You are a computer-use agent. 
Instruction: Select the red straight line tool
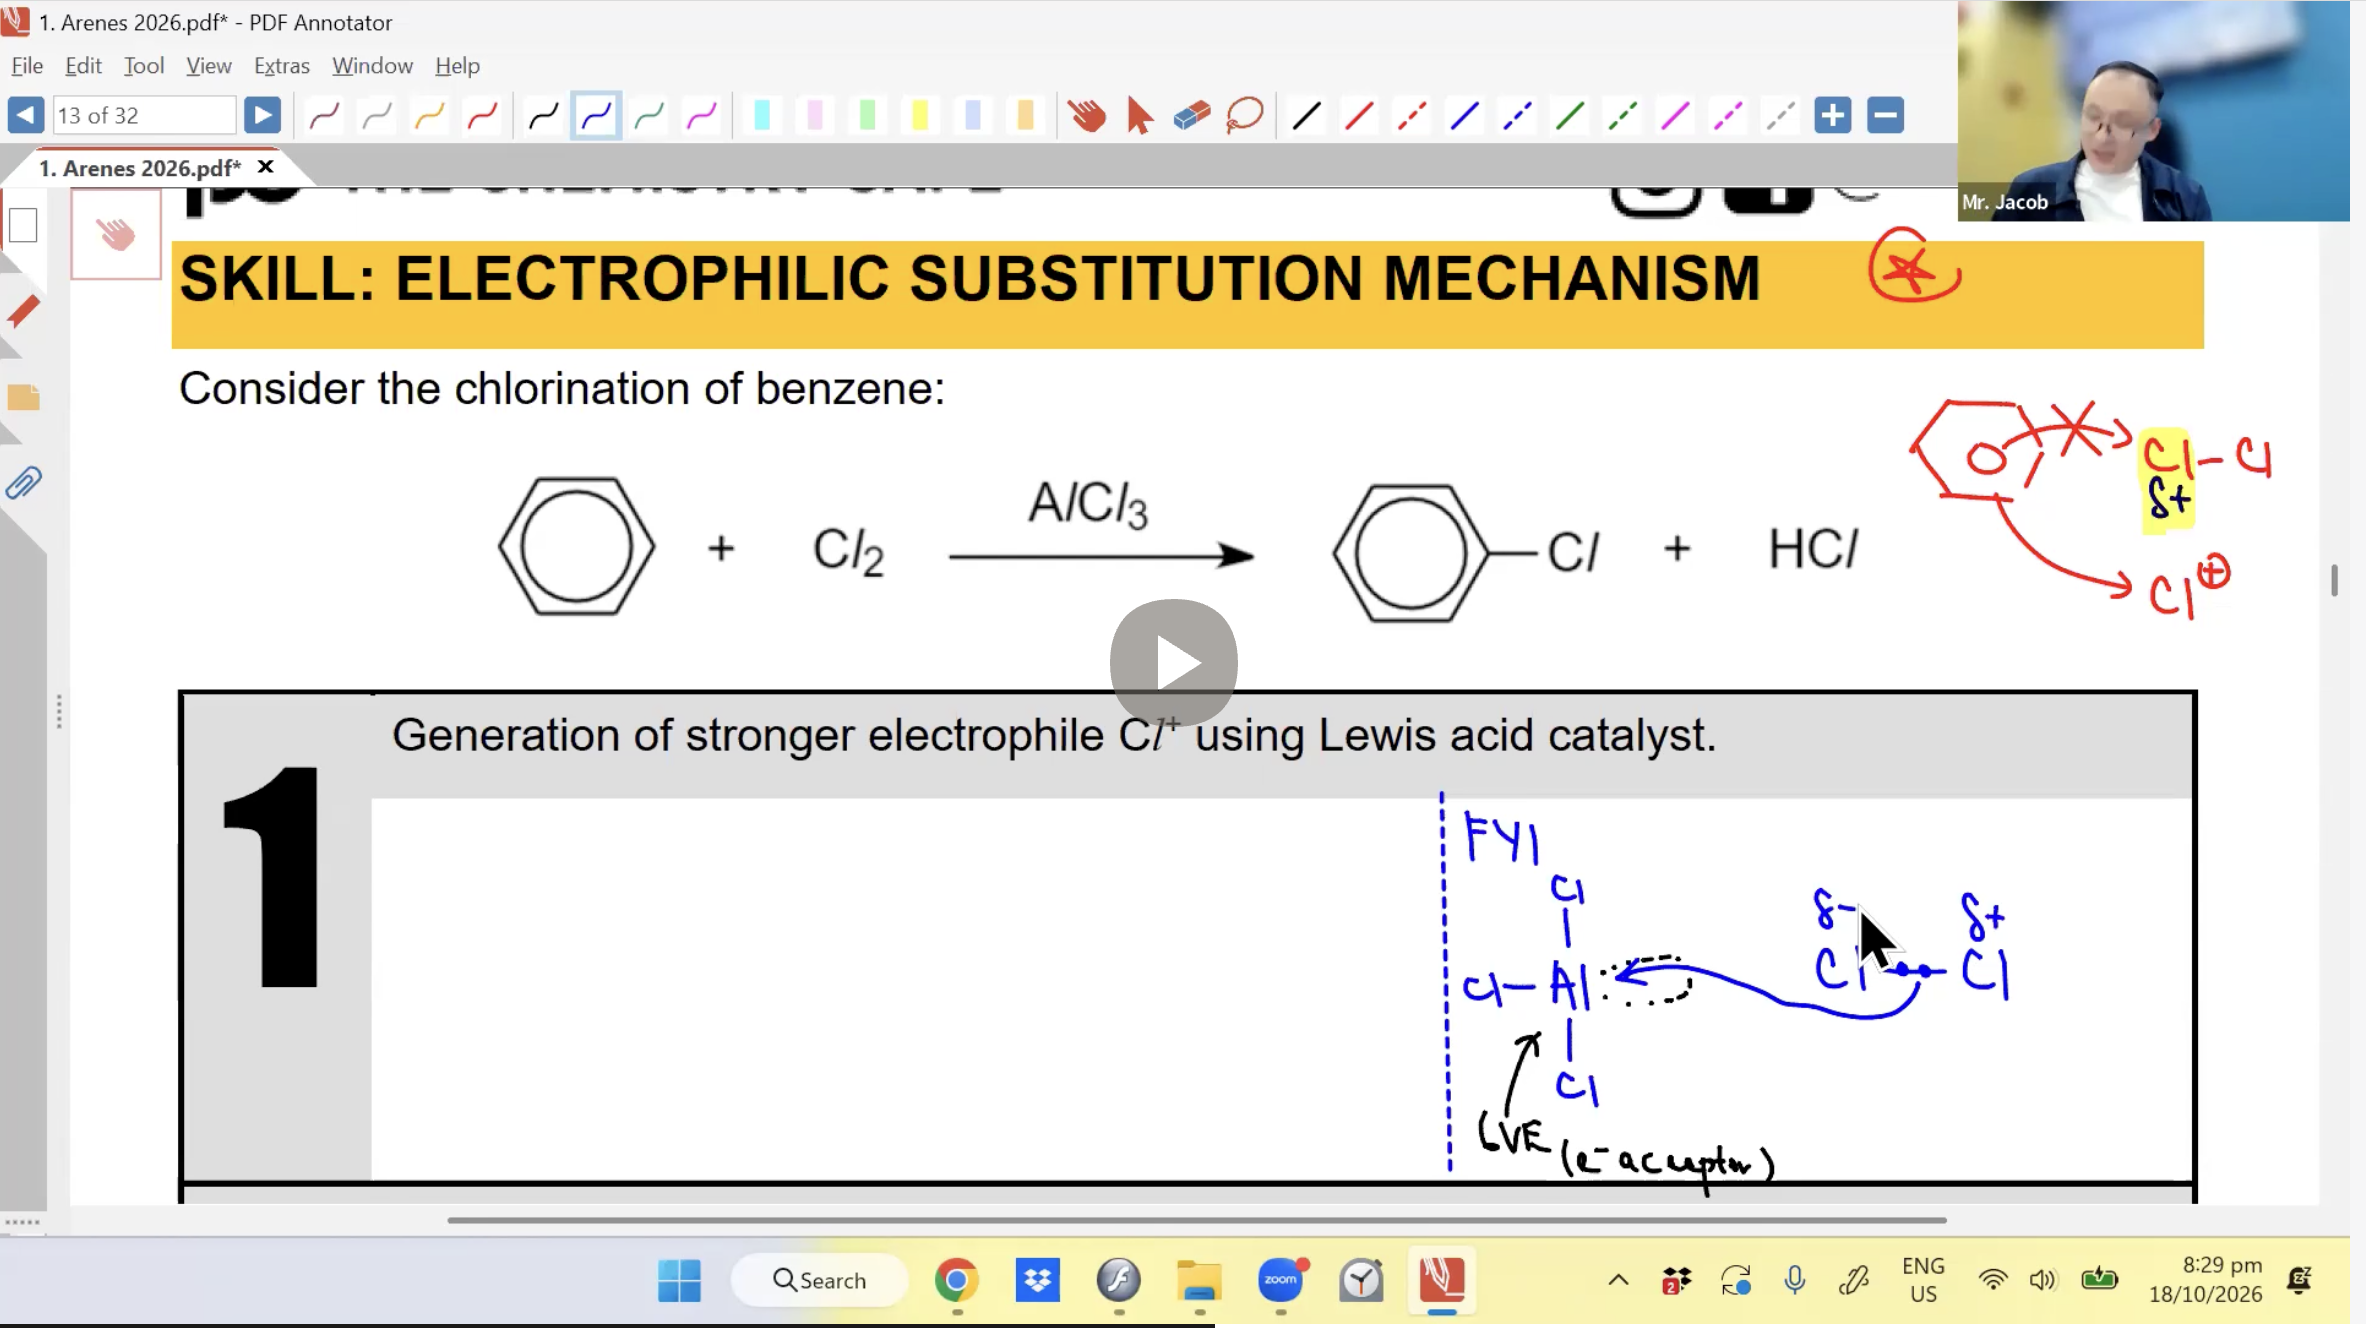click(x=1359, y=116)
